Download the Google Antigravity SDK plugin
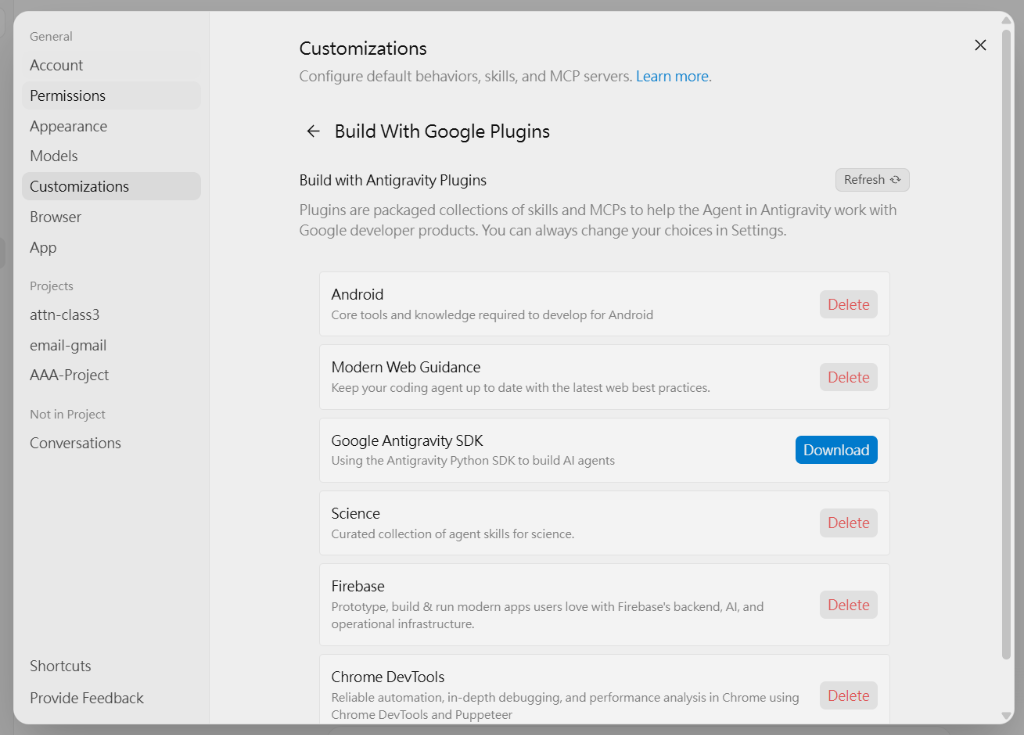This screenshot has height=735, width=1024. point(836,450)
